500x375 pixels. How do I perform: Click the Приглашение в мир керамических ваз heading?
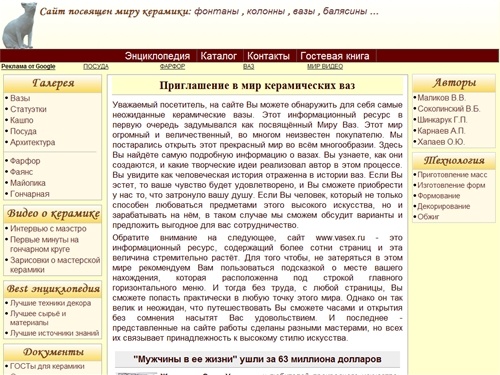click(257, 86)
